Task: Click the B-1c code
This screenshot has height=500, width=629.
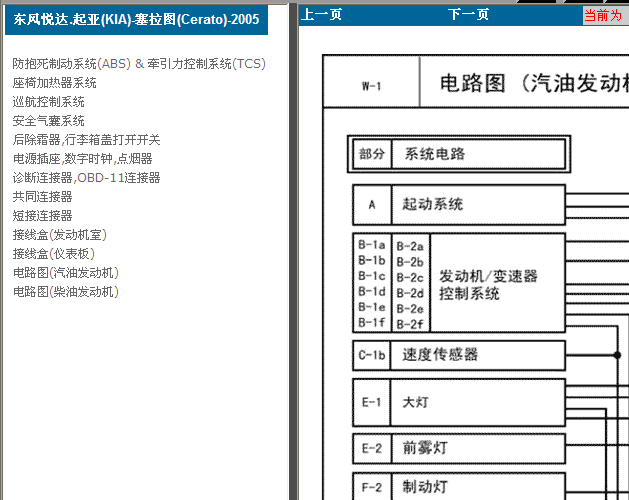Action: coord(372,276)
